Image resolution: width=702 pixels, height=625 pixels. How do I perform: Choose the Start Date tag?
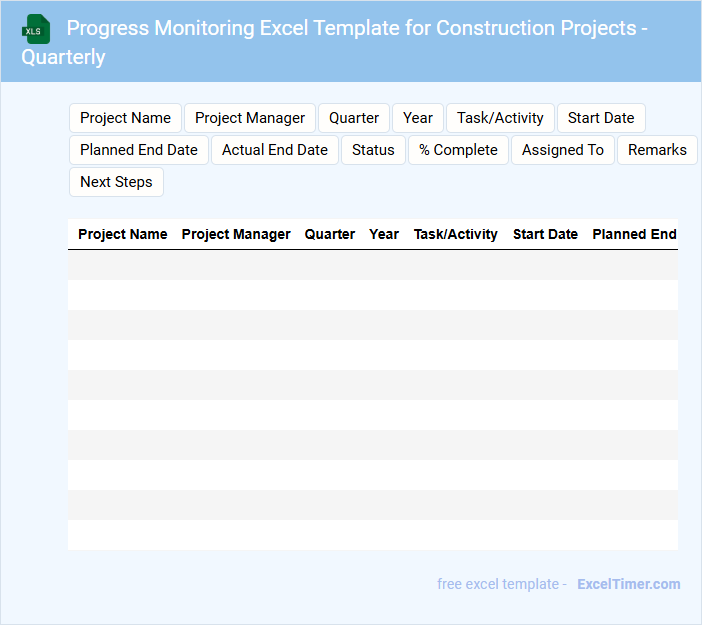[601, 118]
